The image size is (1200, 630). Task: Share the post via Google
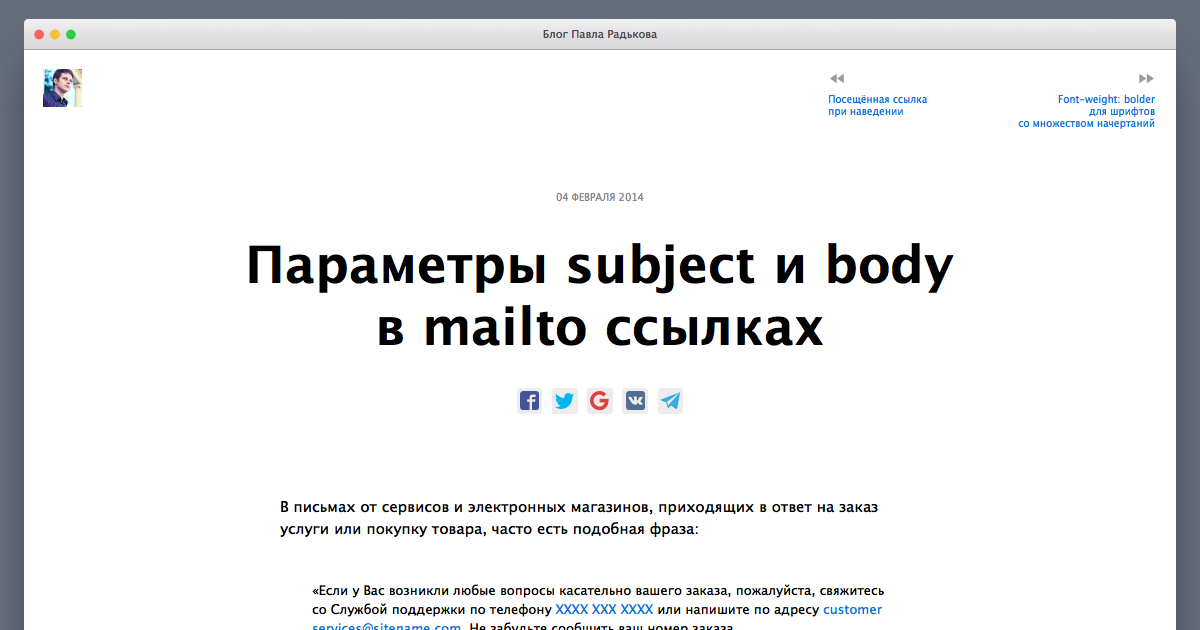click(599, 400)
